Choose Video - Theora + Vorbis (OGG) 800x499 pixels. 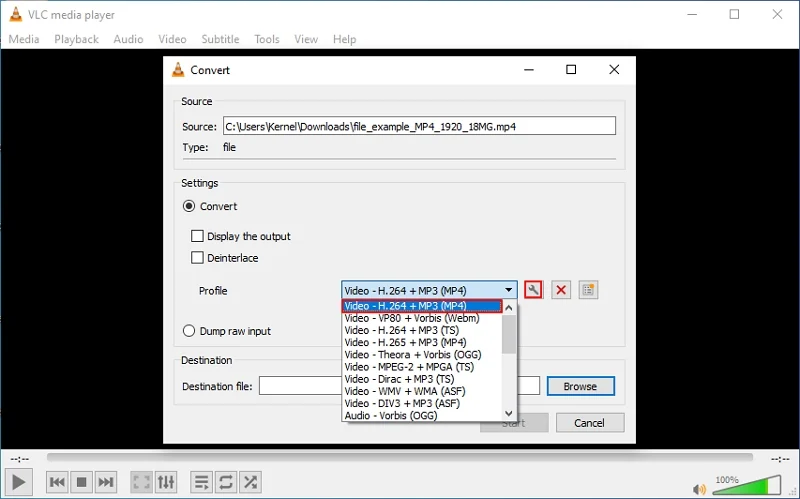pyautogui.click(x=422, y=355)
